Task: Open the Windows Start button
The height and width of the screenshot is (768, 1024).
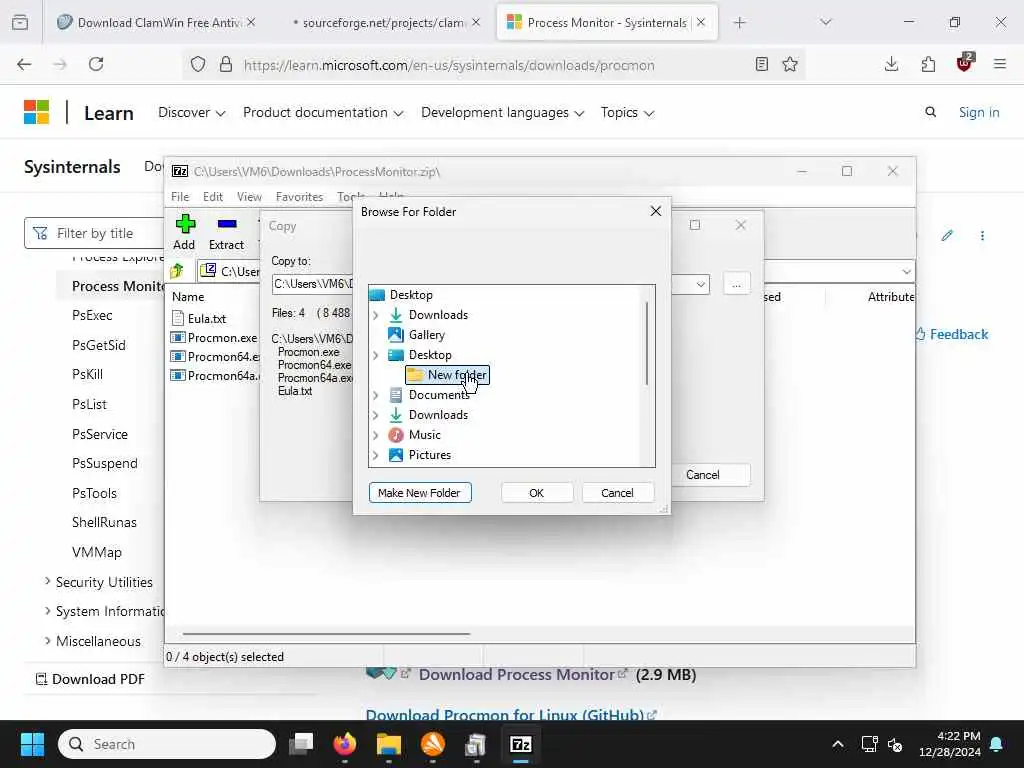Action: coord(32,744)
